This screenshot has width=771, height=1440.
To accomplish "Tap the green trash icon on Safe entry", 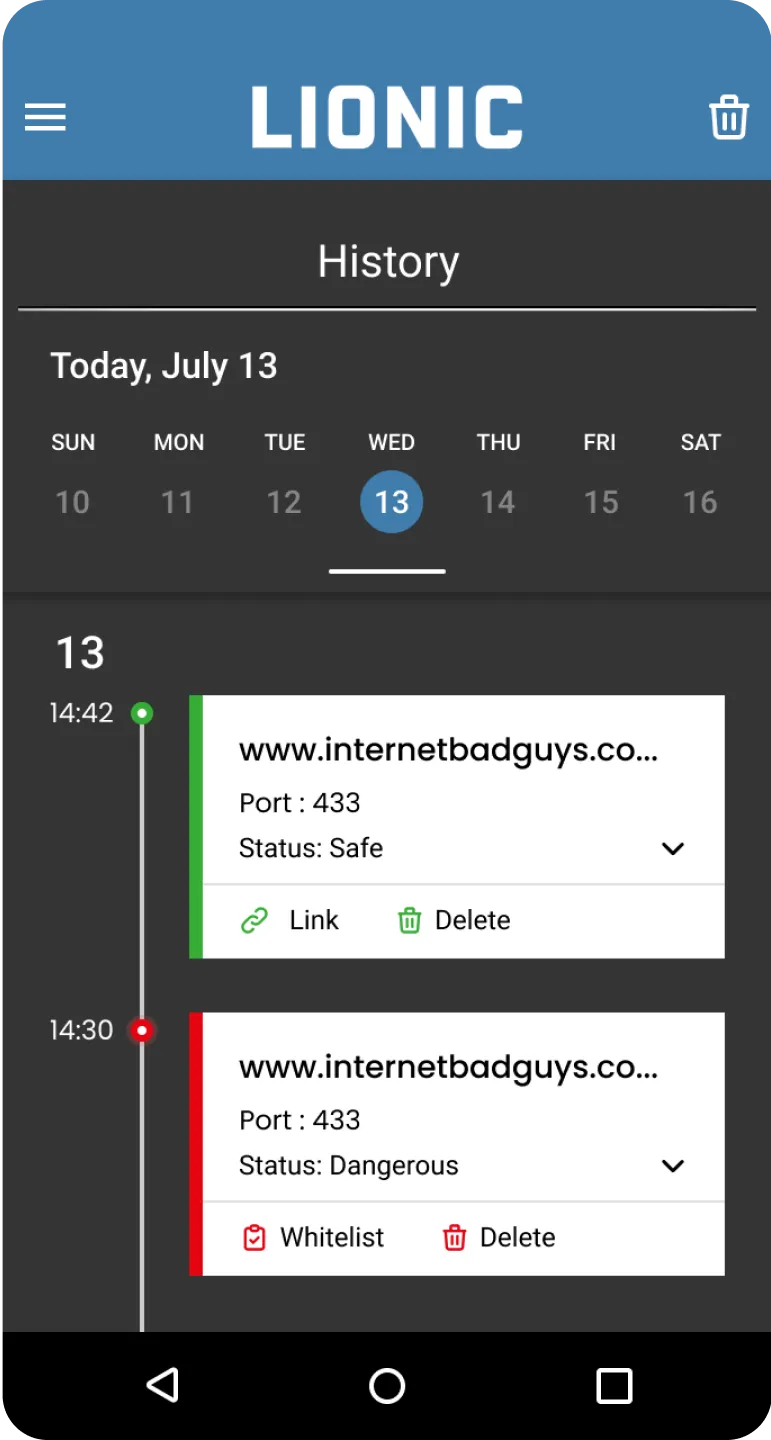I will tap(409, 920).
